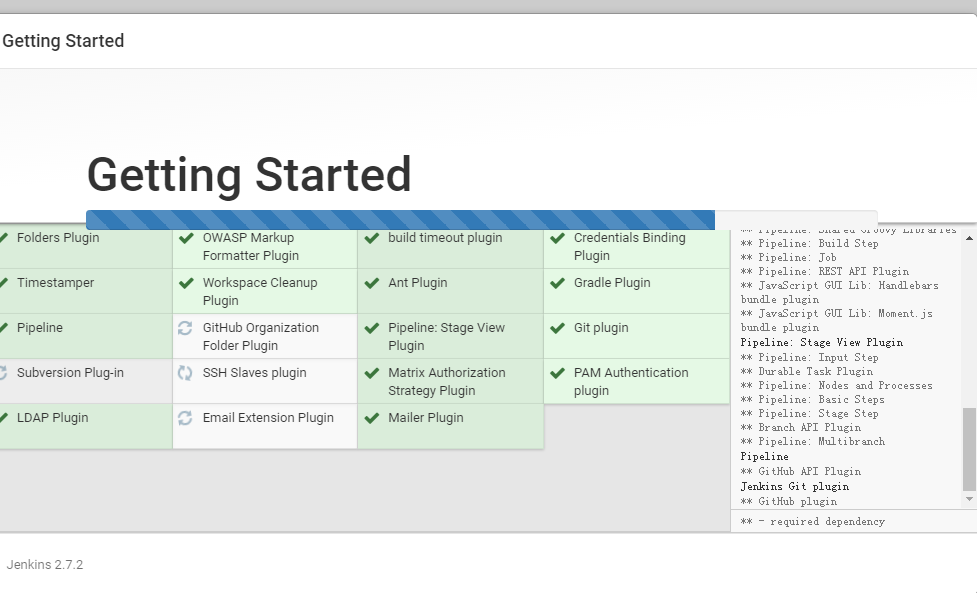Select the Folders Plugin label
Image resolution: width=977 pixels, height=593 pixels.
coord(58,238)
